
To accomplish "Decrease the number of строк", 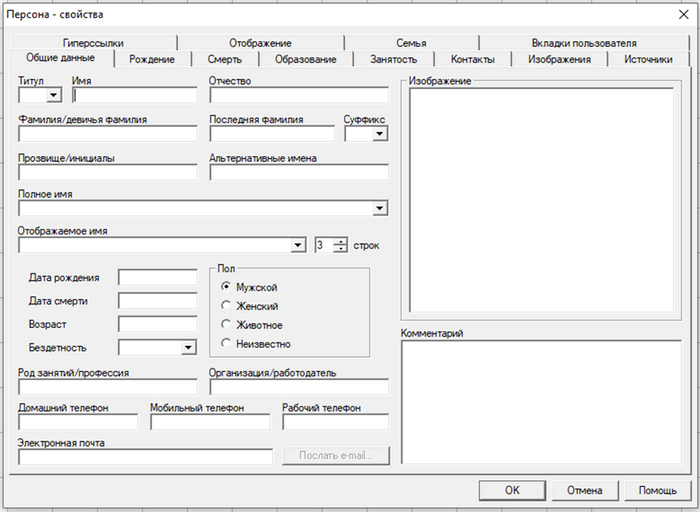I will [341, 249].
